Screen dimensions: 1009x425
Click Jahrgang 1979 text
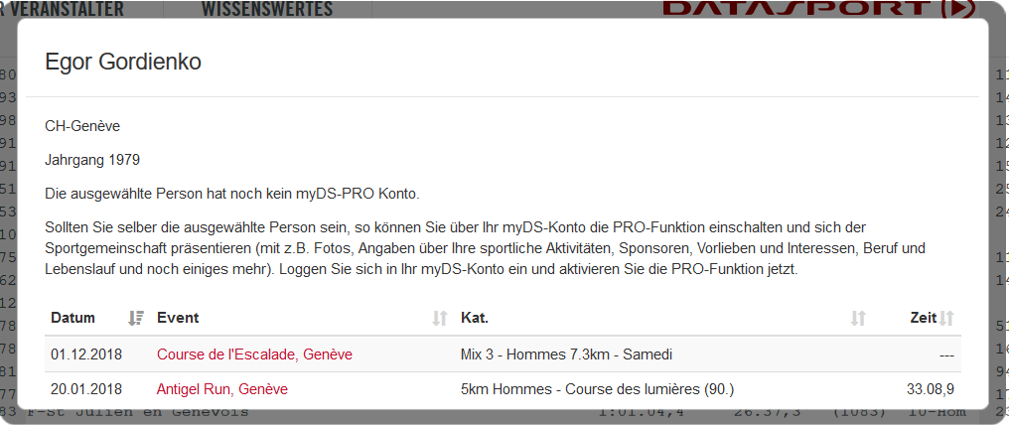pos(92,160)
